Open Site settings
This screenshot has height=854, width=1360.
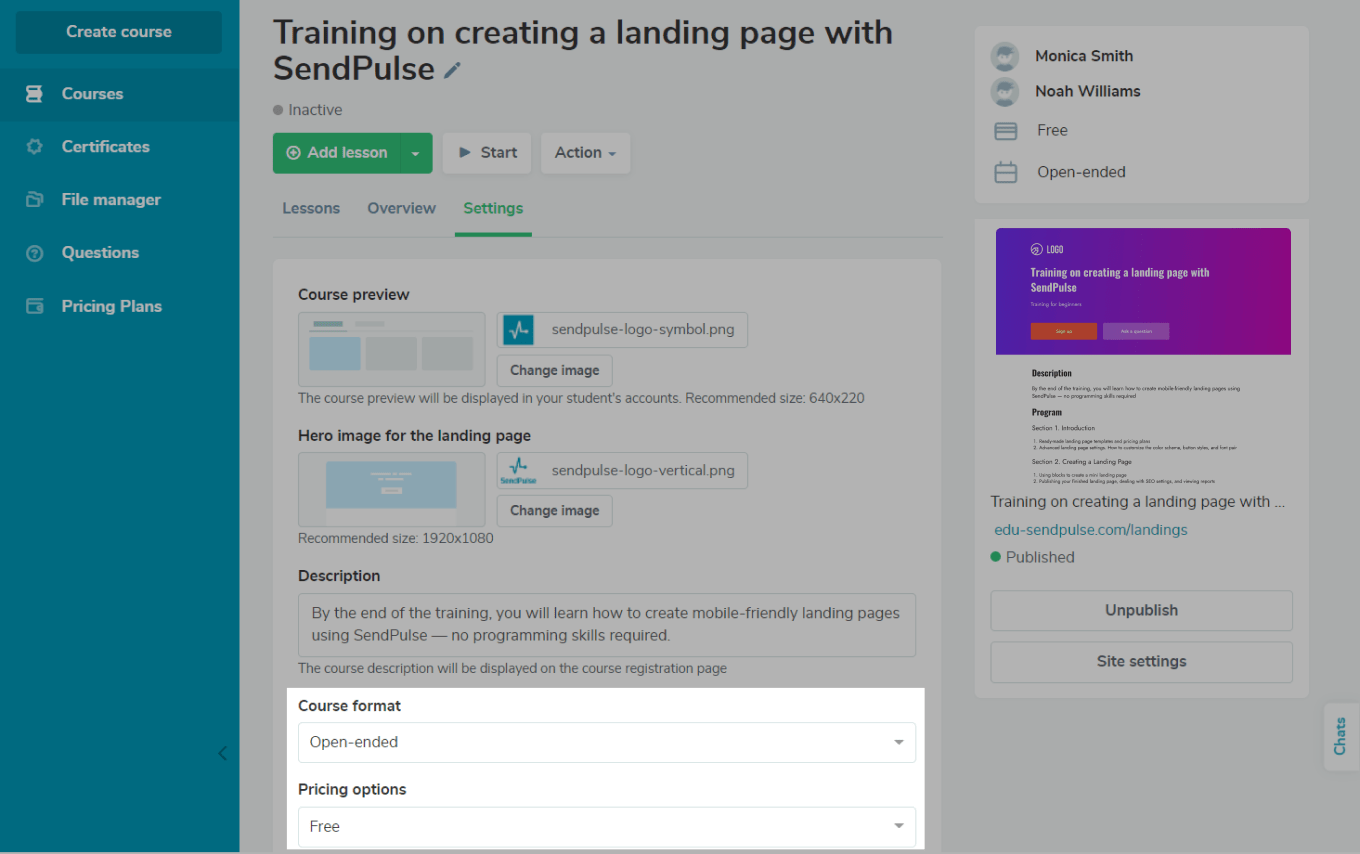coord(1141,661)
